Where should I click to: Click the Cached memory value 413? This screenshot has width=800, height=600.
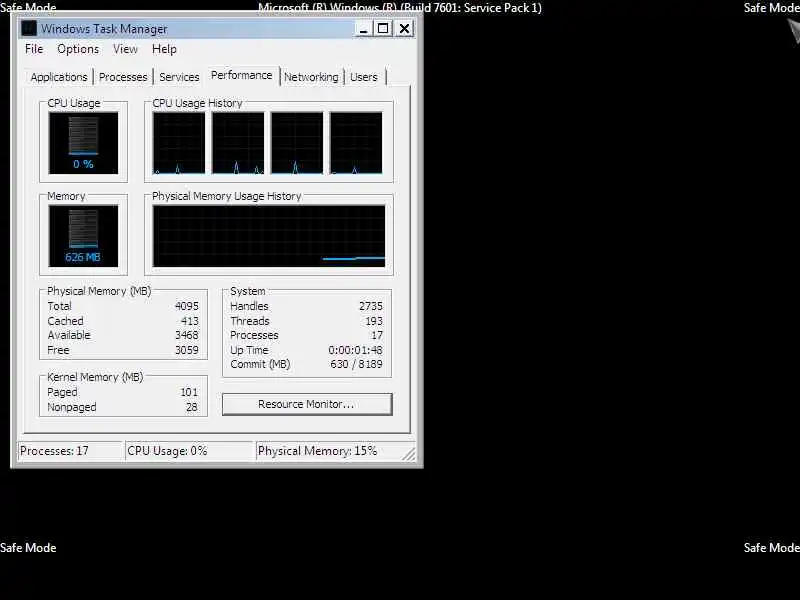(190, 321)
